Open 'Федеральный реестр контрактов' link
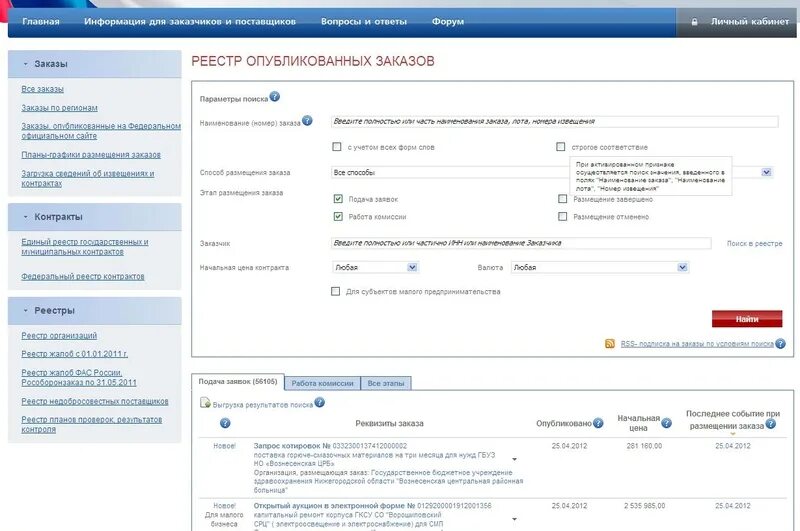 point(83,276)
